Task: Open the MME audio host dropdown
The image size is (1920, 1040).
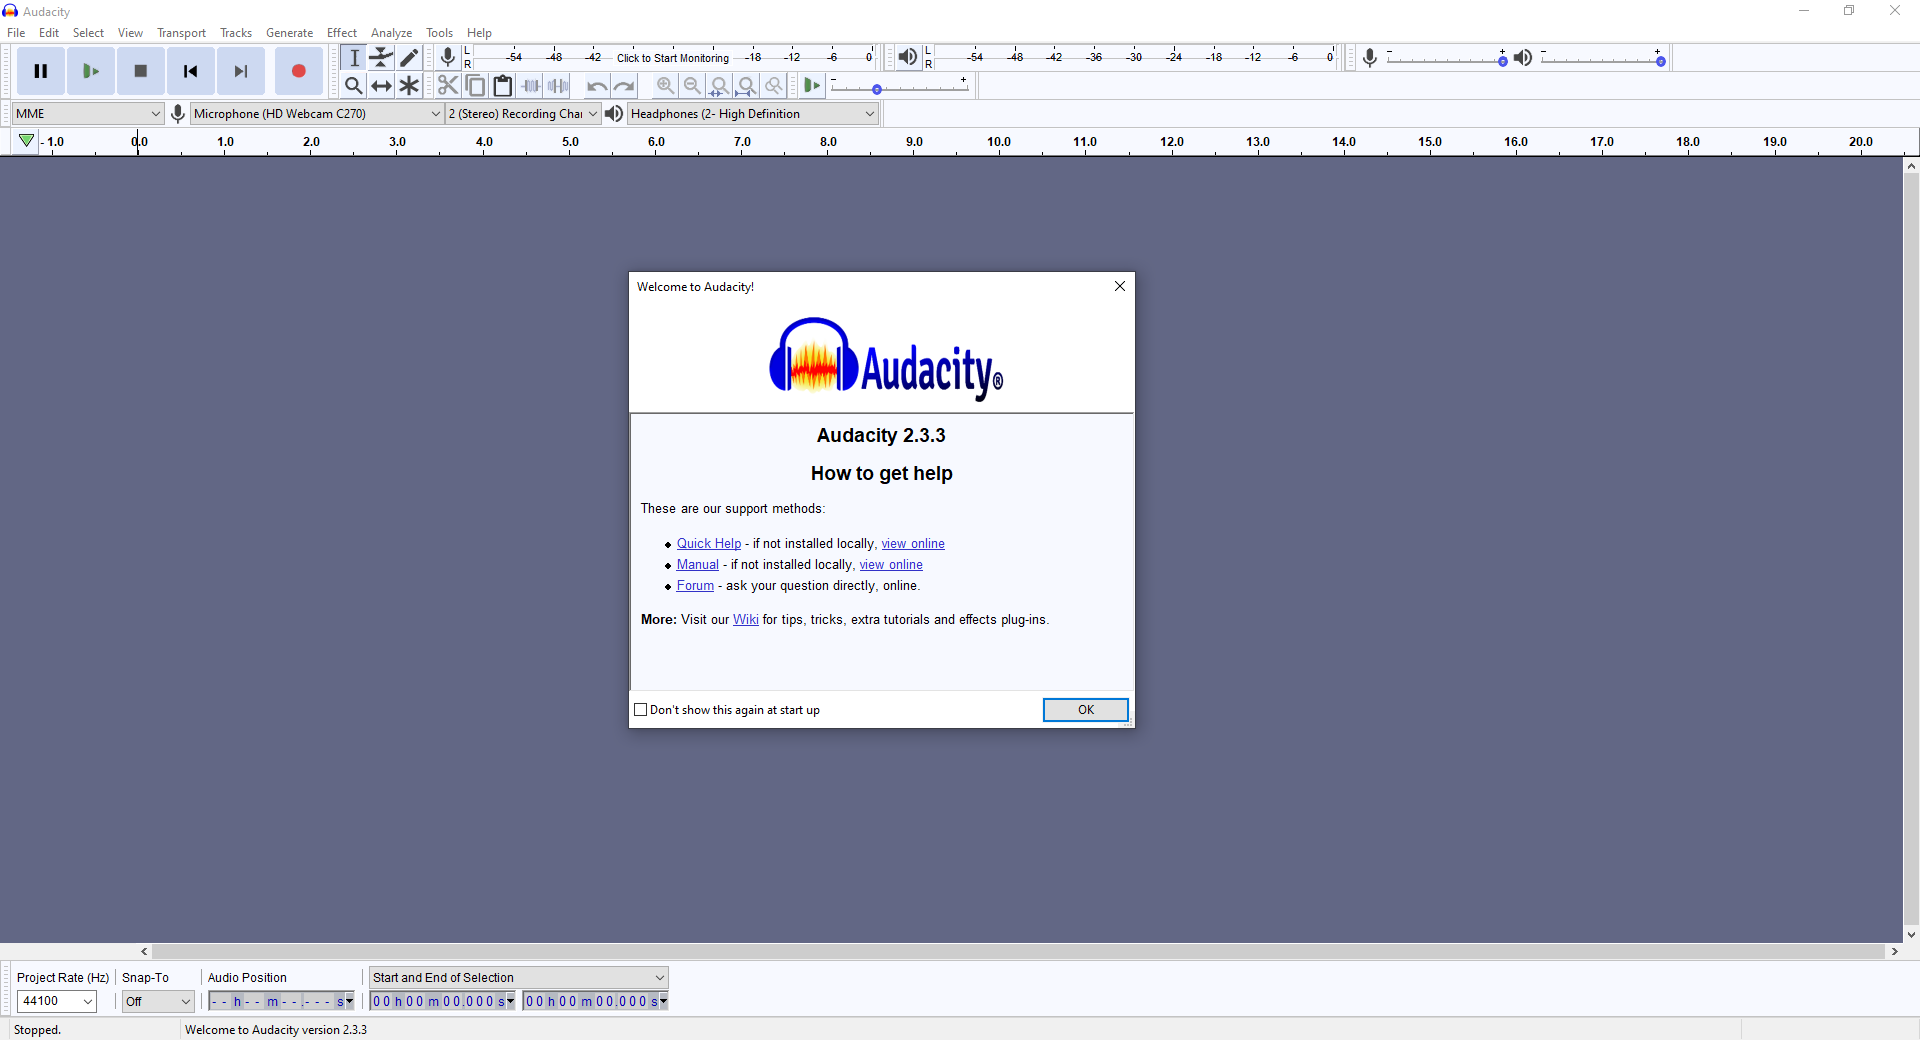Action: click(x=88, y=114)
